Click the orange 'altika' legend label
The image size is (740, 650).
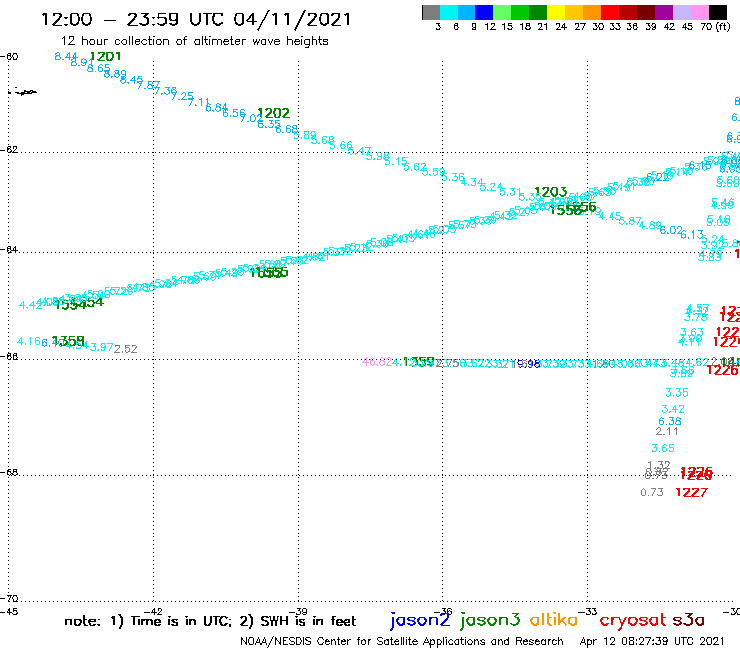pos(554,619)
